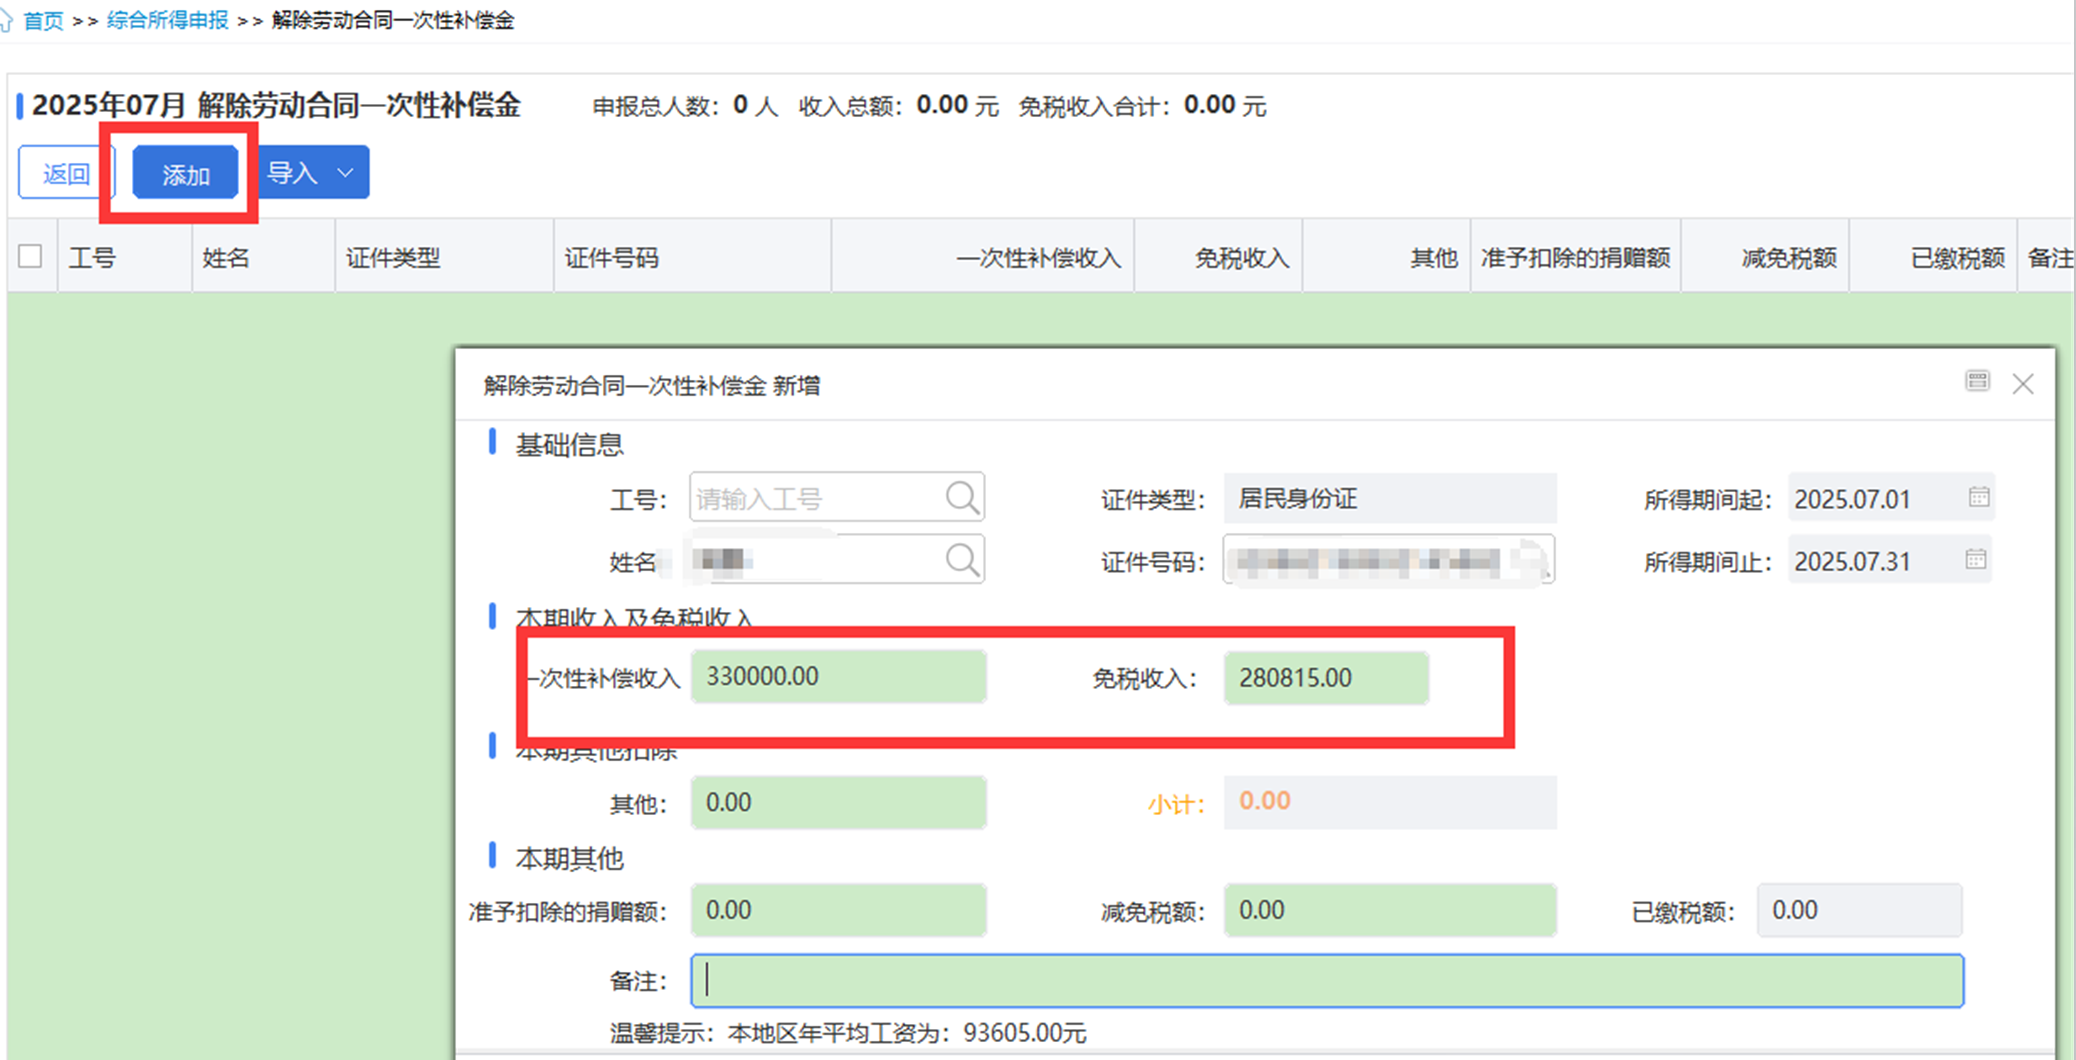
Task: Click search icon in 工号 field
Action: (x=962, y=498)
